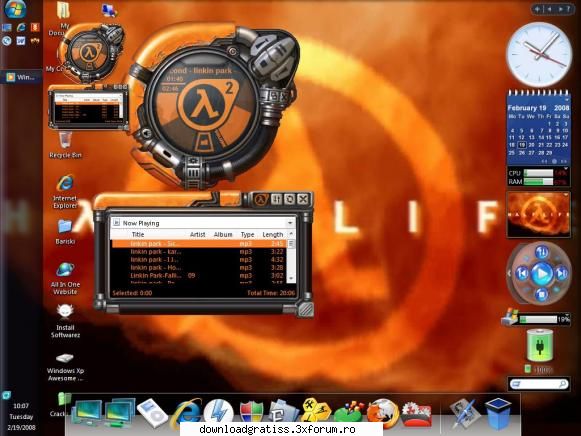This screenshot has height=436, width=581.
Task: Open the My Documents folder icon
Action: pyautogui.click(x=63, y=10)
